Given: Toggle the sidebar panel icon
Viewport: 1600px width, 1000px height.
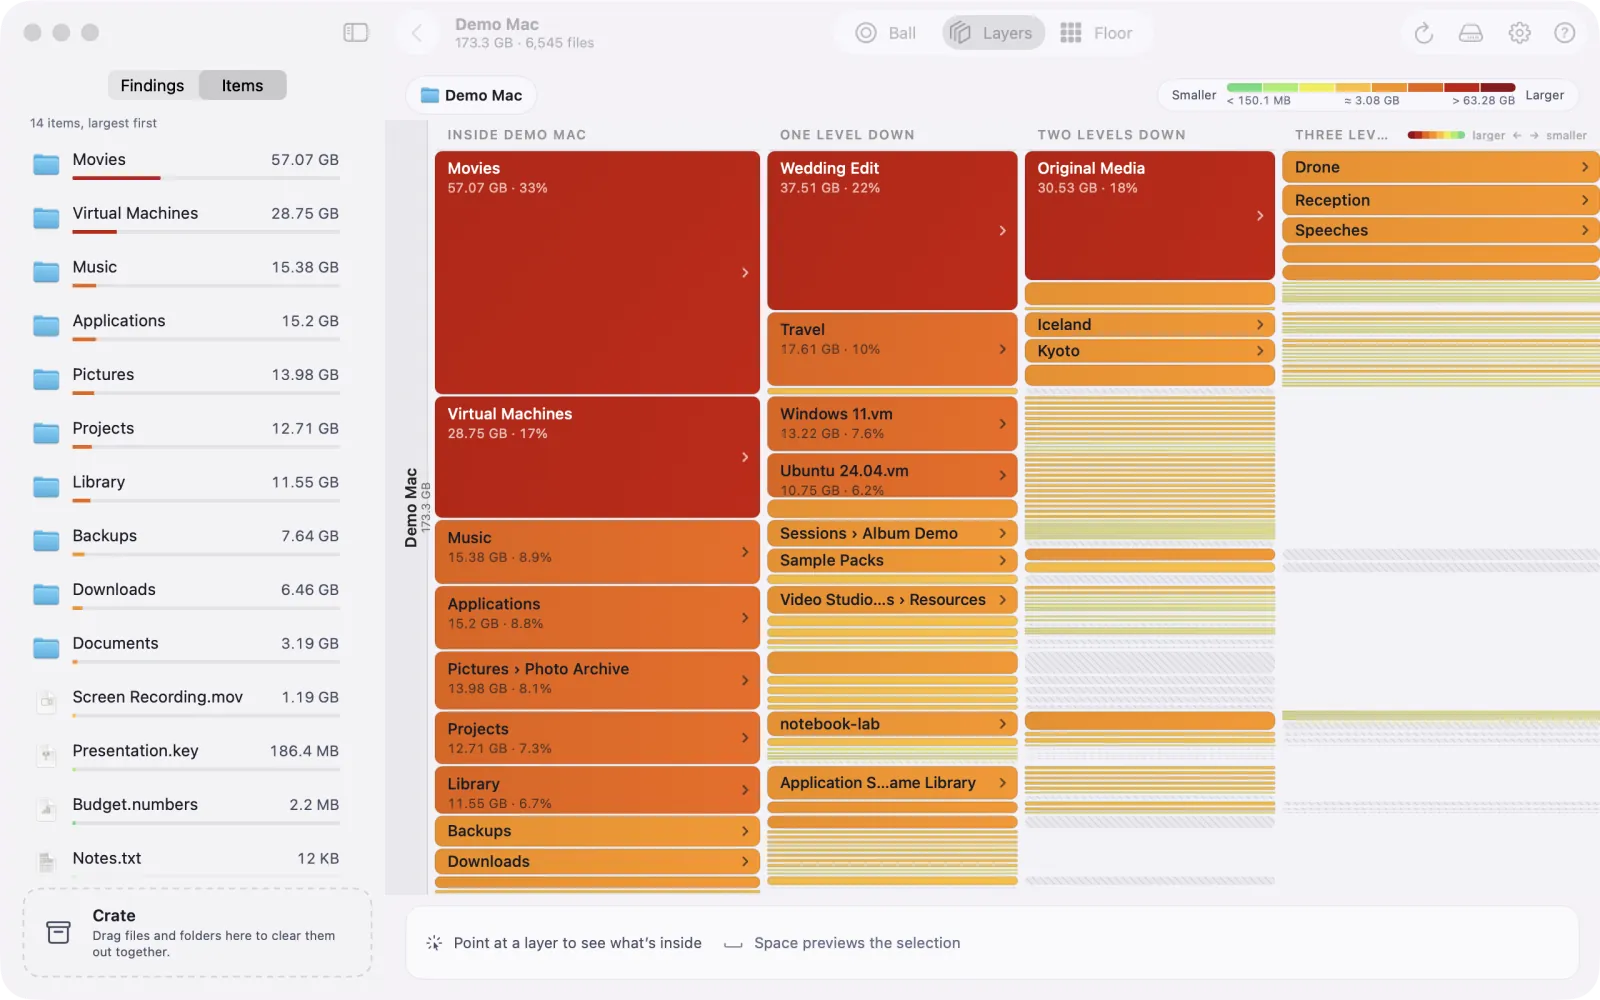Looking at the screenshot, I should tap(356, 33).
